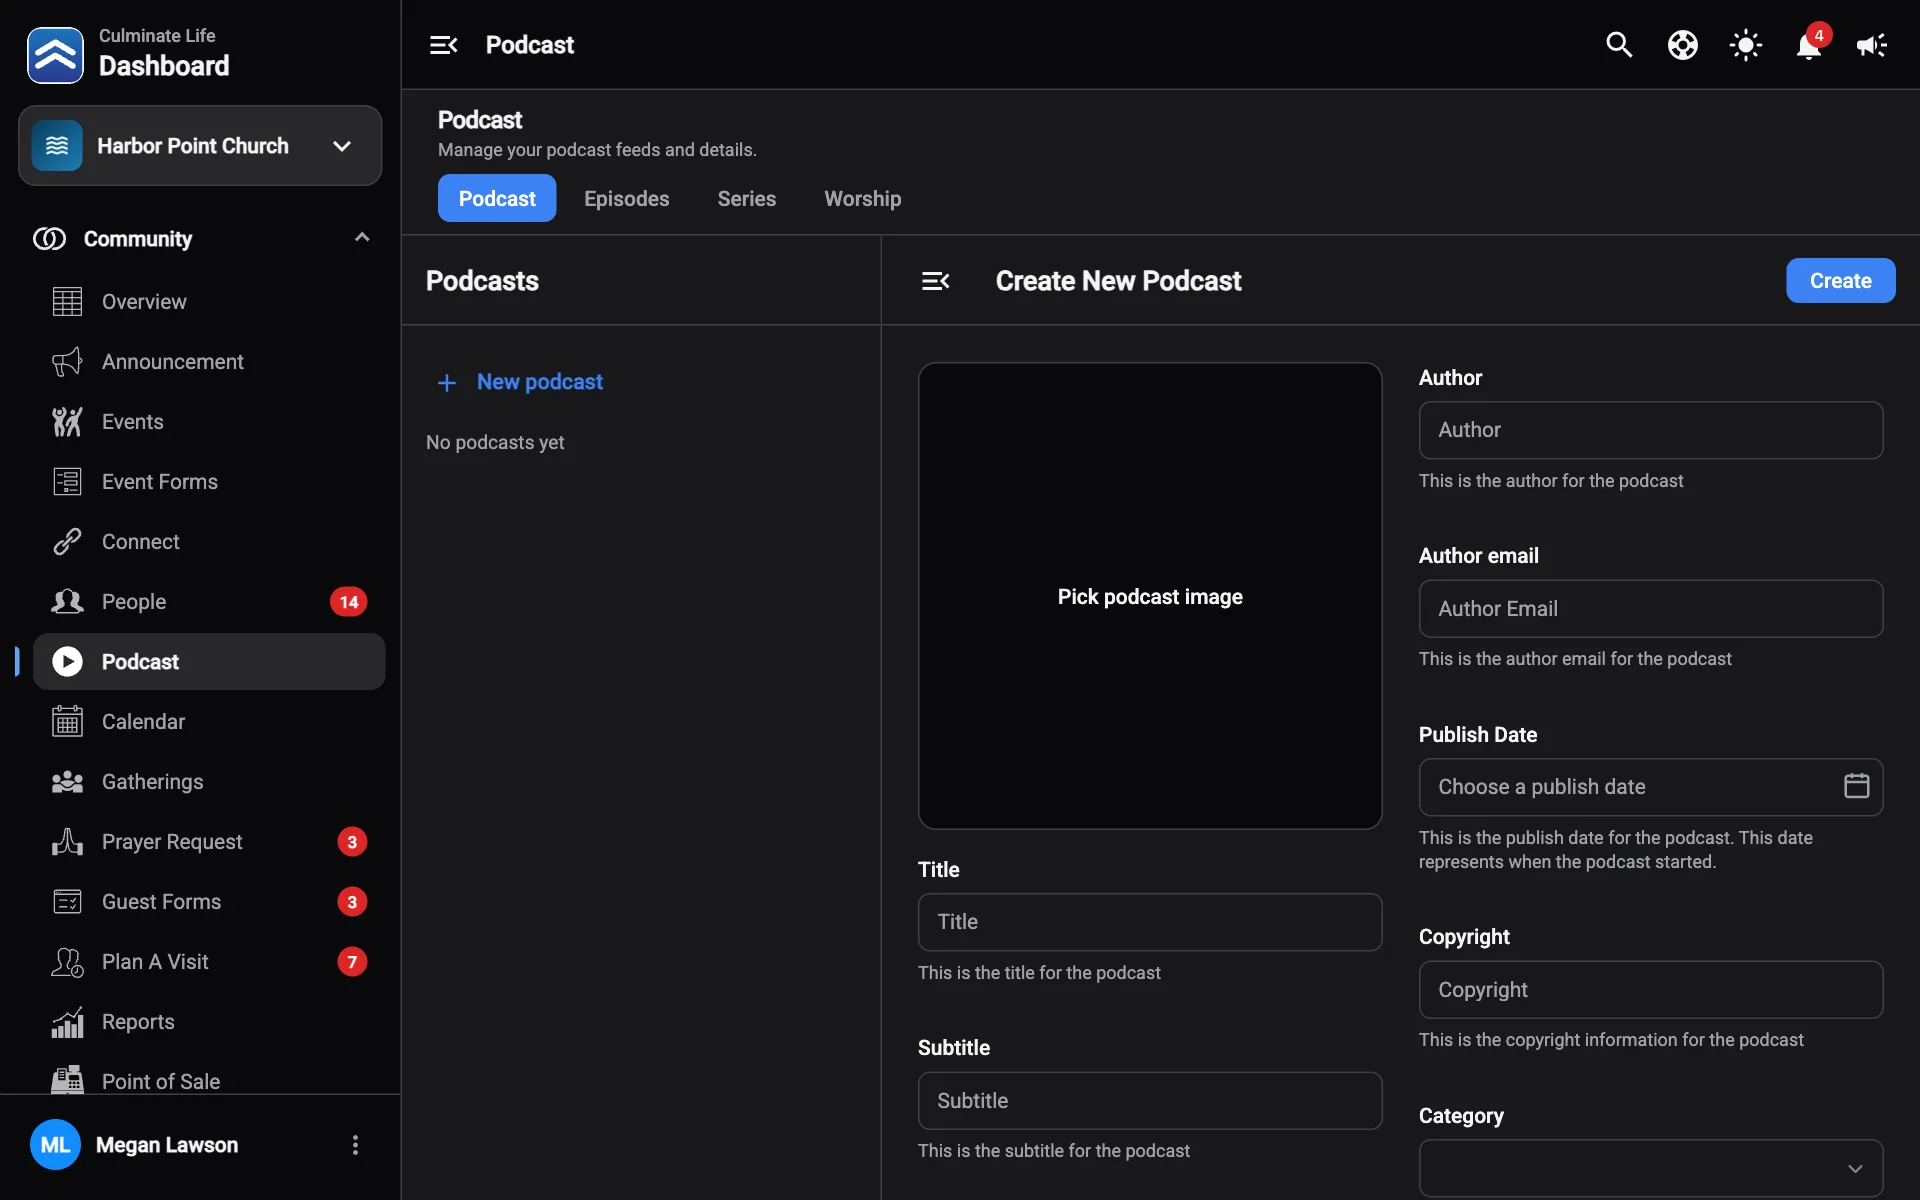Focus the Author Email input field
The height and width of the screenshot is (1200, 1920).
(1650, 609)
